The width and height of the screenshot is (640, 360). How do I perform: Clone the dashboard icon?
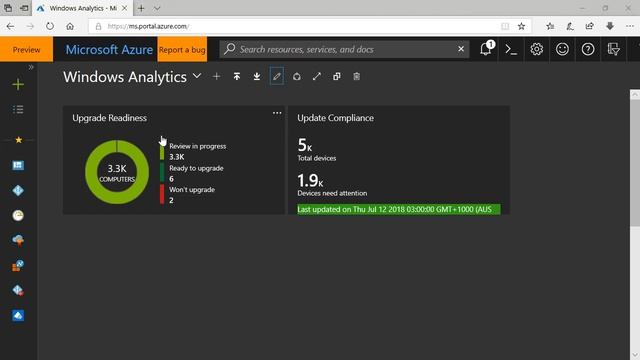point(337,76)
